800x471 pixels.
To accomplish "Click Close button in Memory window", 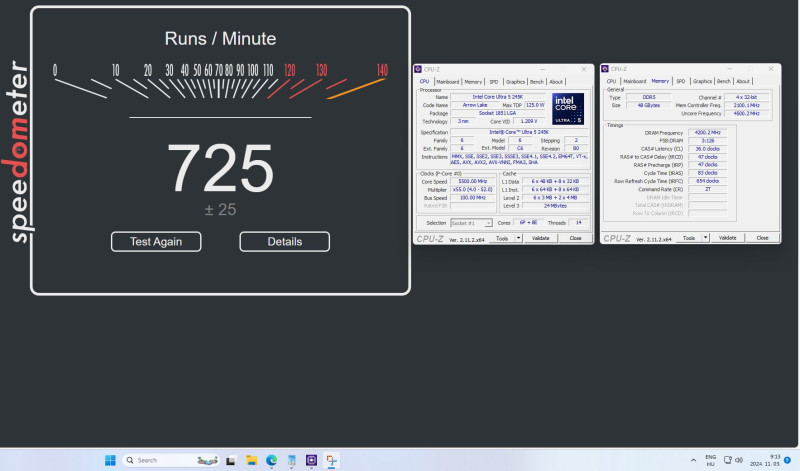I will coord(762,238).
